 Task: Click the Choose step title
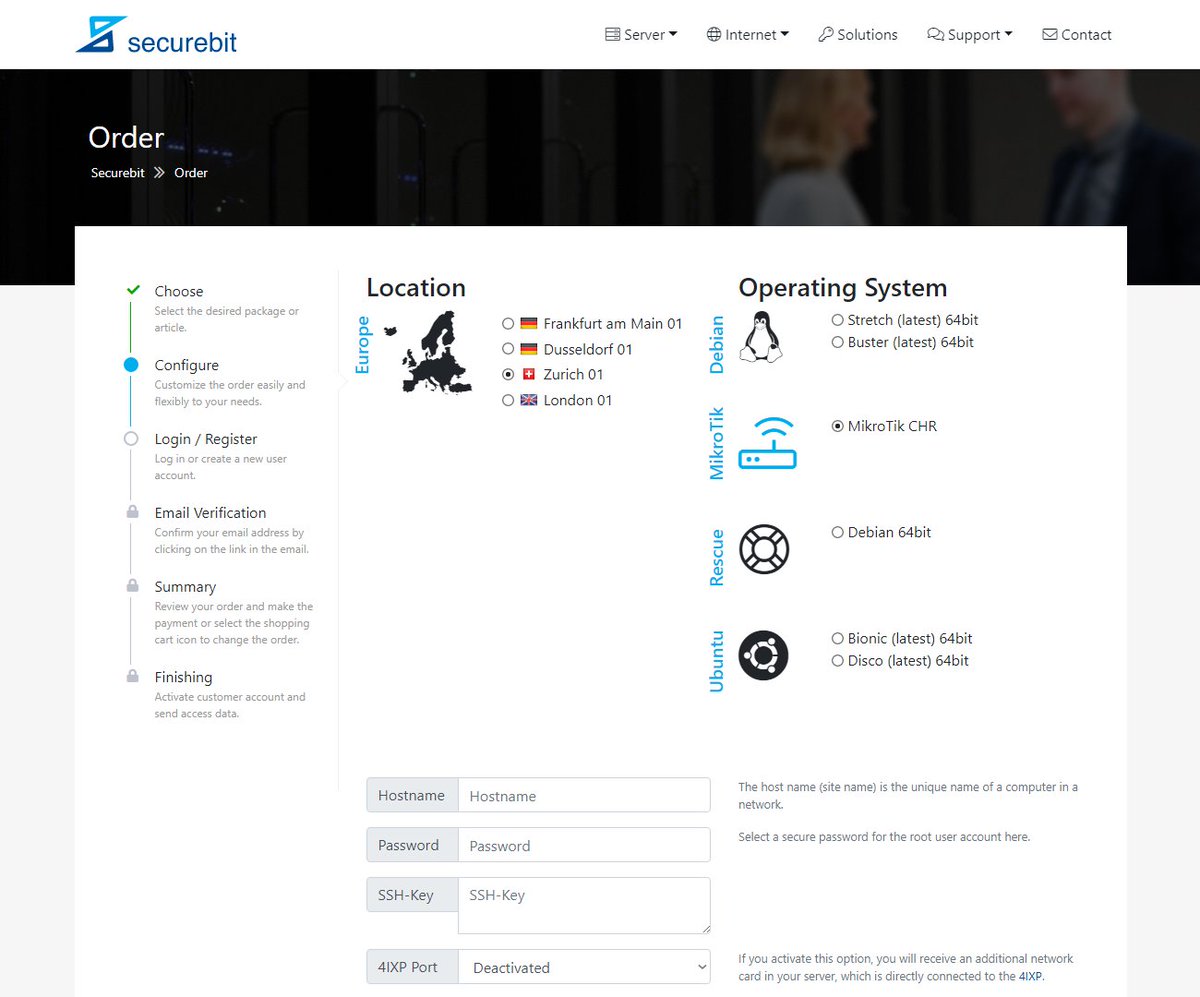179,291
